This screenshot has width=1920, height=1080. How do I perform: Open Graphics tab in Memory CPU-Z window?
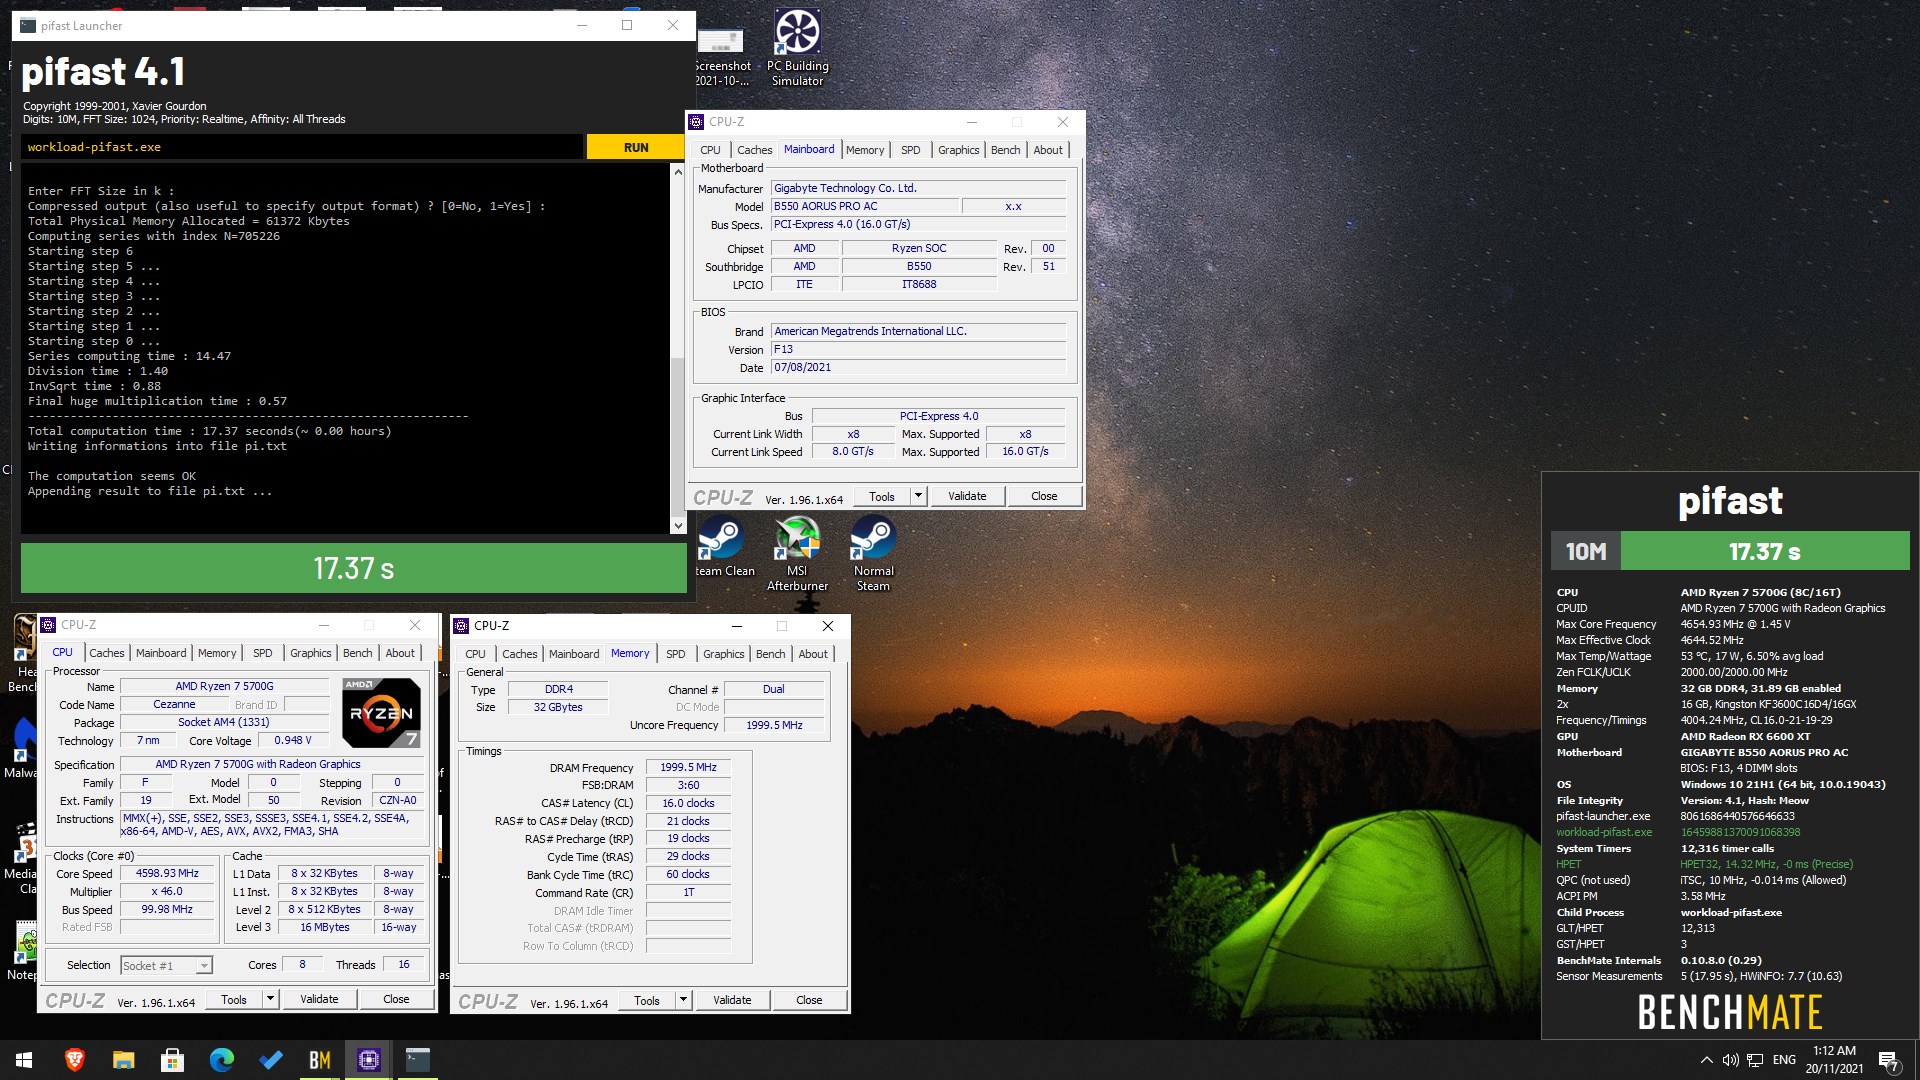(723, 654)
